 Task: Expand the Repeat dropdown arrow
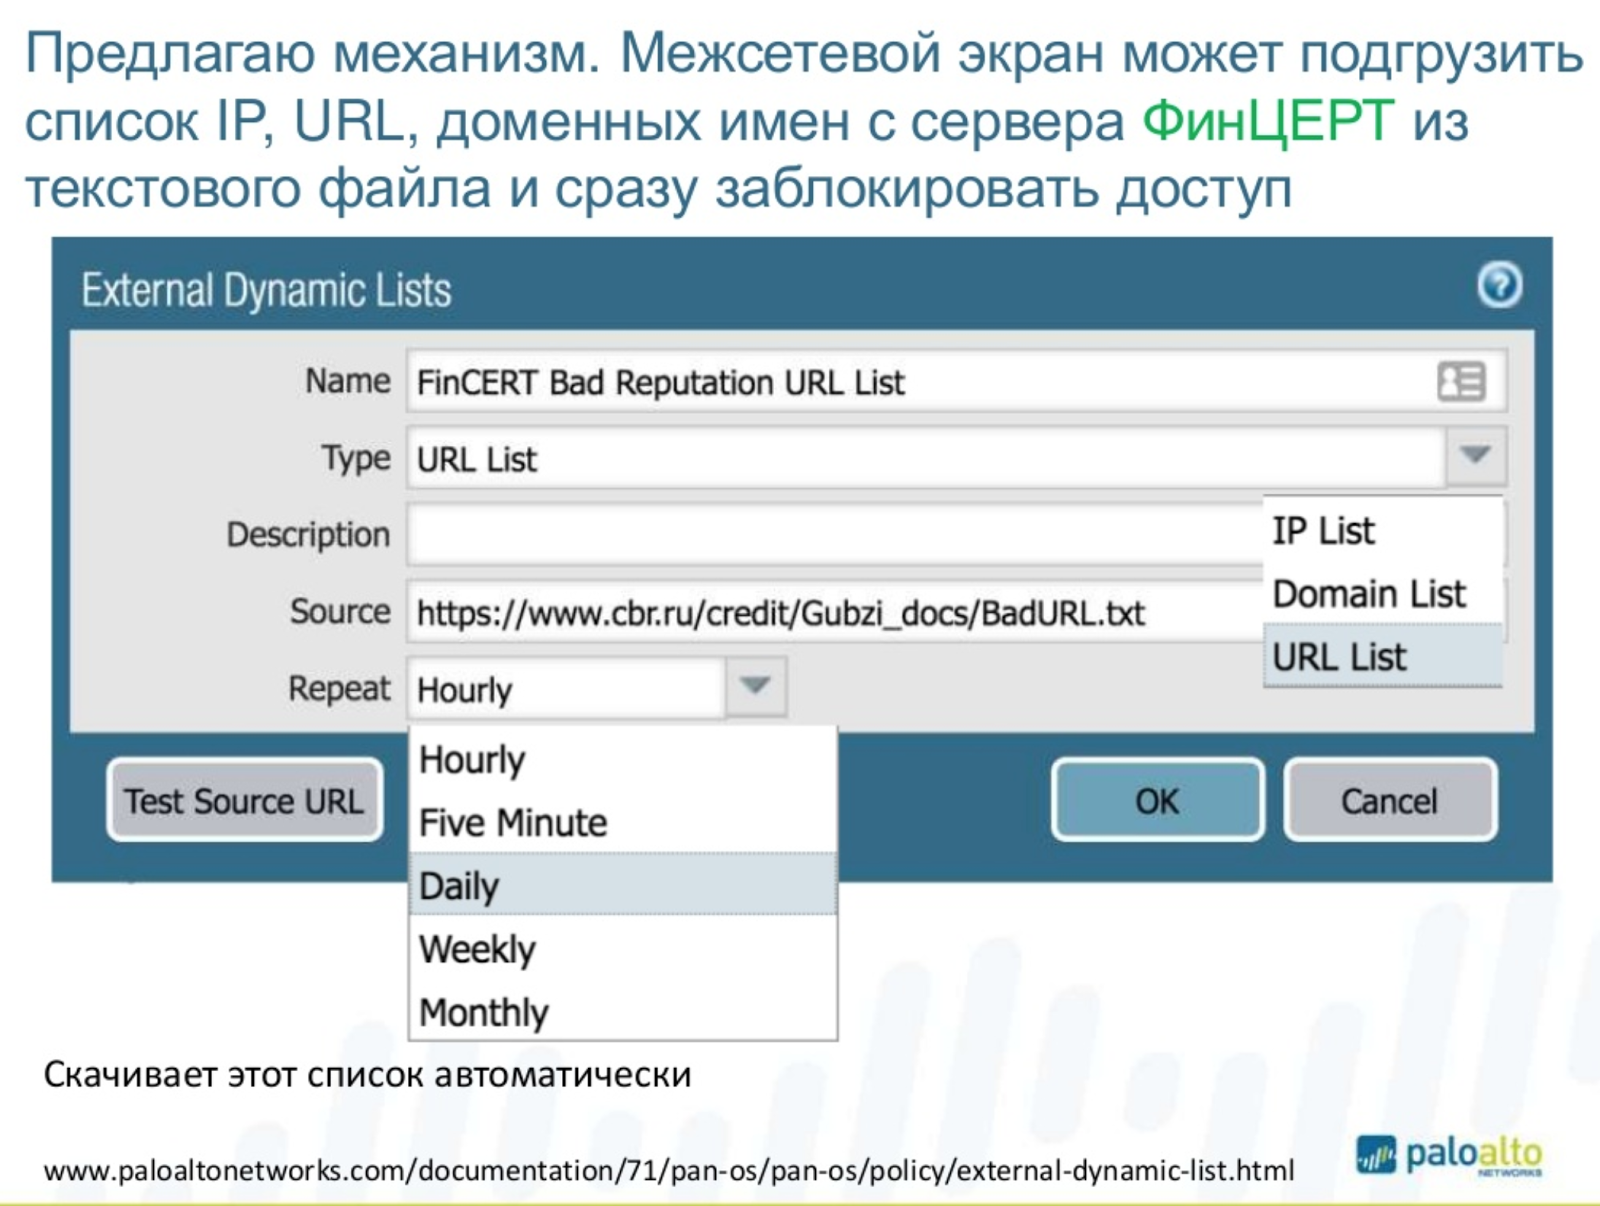pos(755,686)
